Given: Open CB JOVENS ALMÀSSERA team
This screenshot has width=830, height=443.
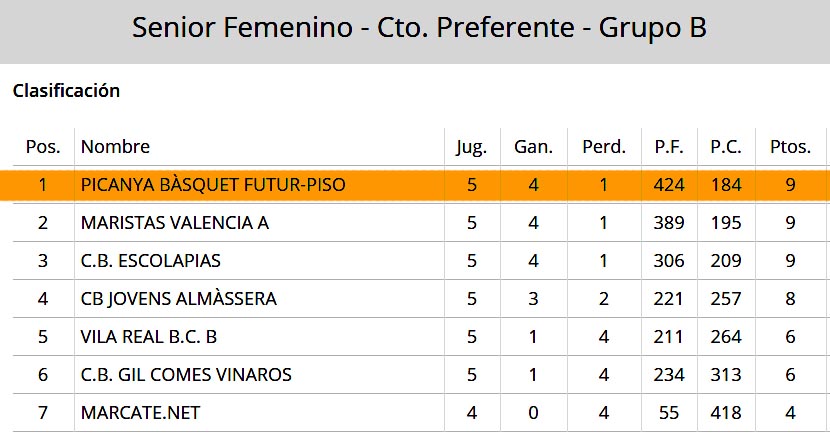Looking at the screenshot, I should (178, 299).
